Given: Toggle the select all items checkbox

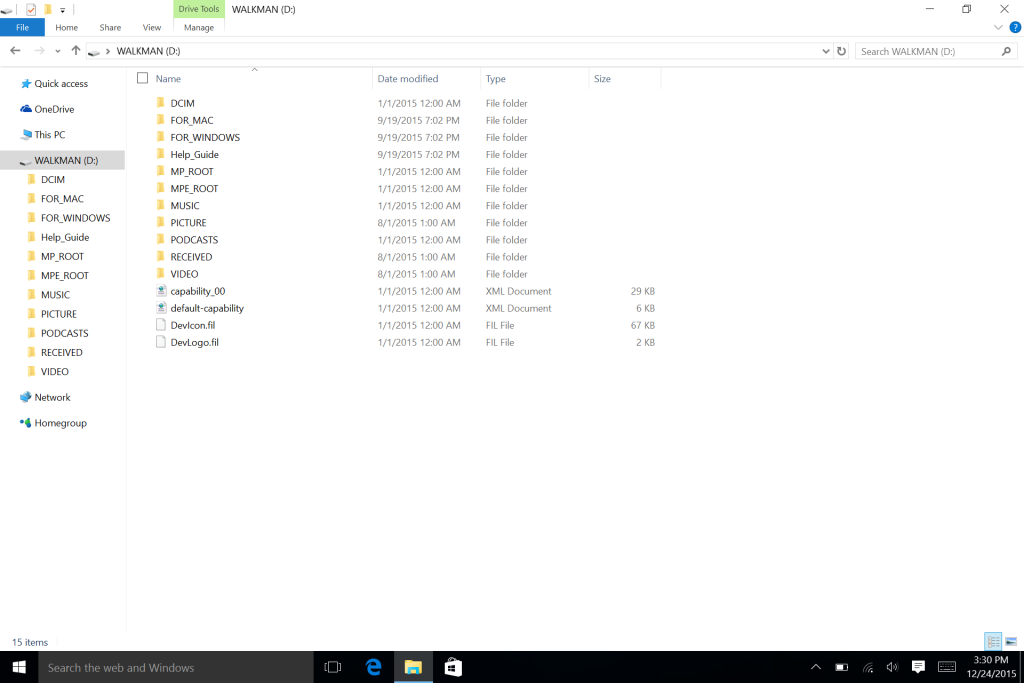Looking at the screenshot, I should pos(142,78).
